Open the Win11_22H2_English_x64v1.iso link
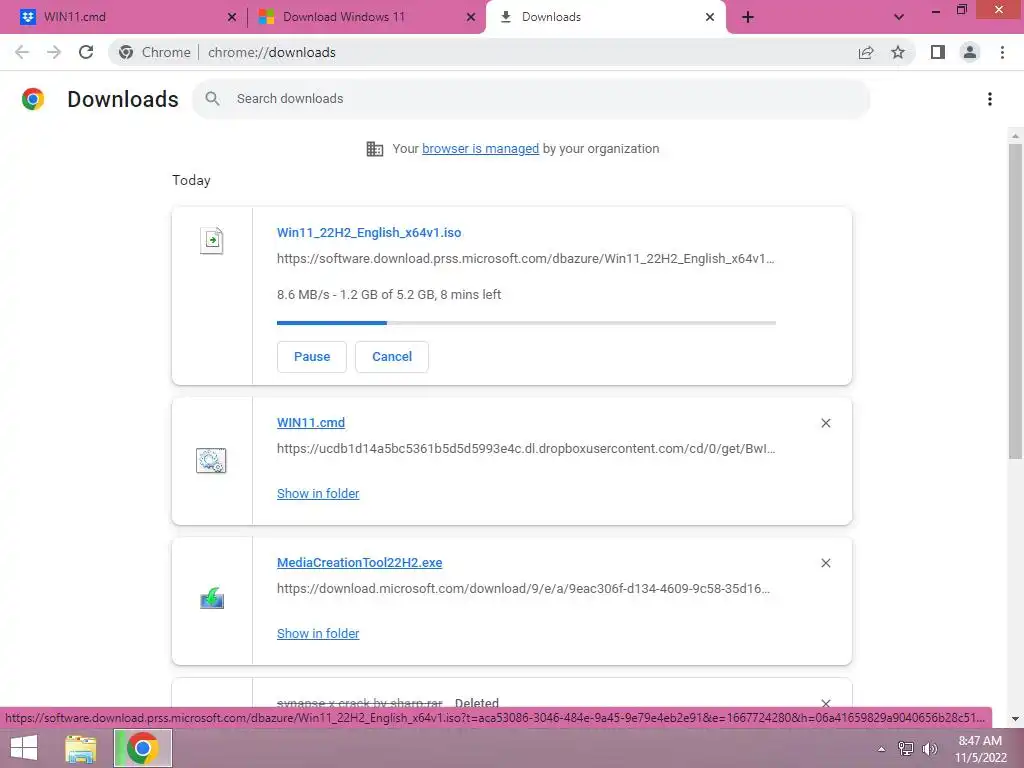The width and height of the screenshot is (1024, 768). point(369,232)
